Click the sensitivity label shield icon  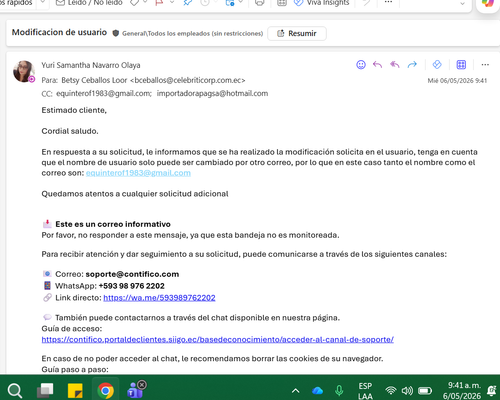(x=116, y=33)
